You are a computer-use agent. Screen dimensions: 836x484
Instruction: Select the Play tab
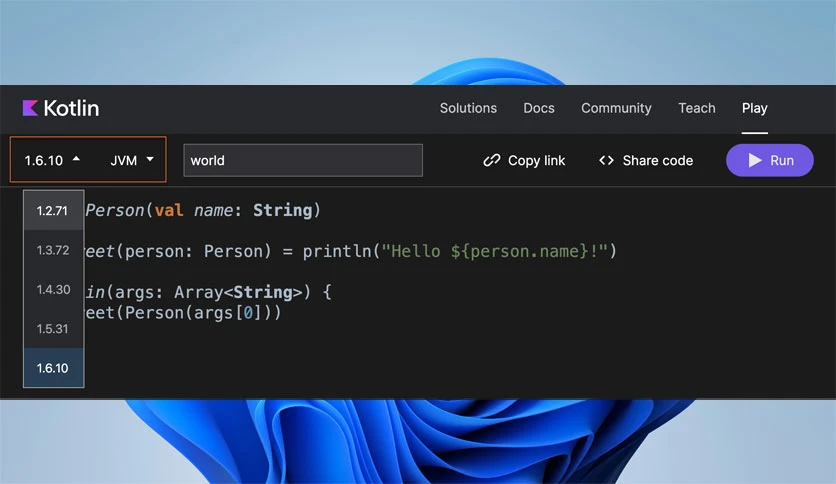[x=754, y=108]
